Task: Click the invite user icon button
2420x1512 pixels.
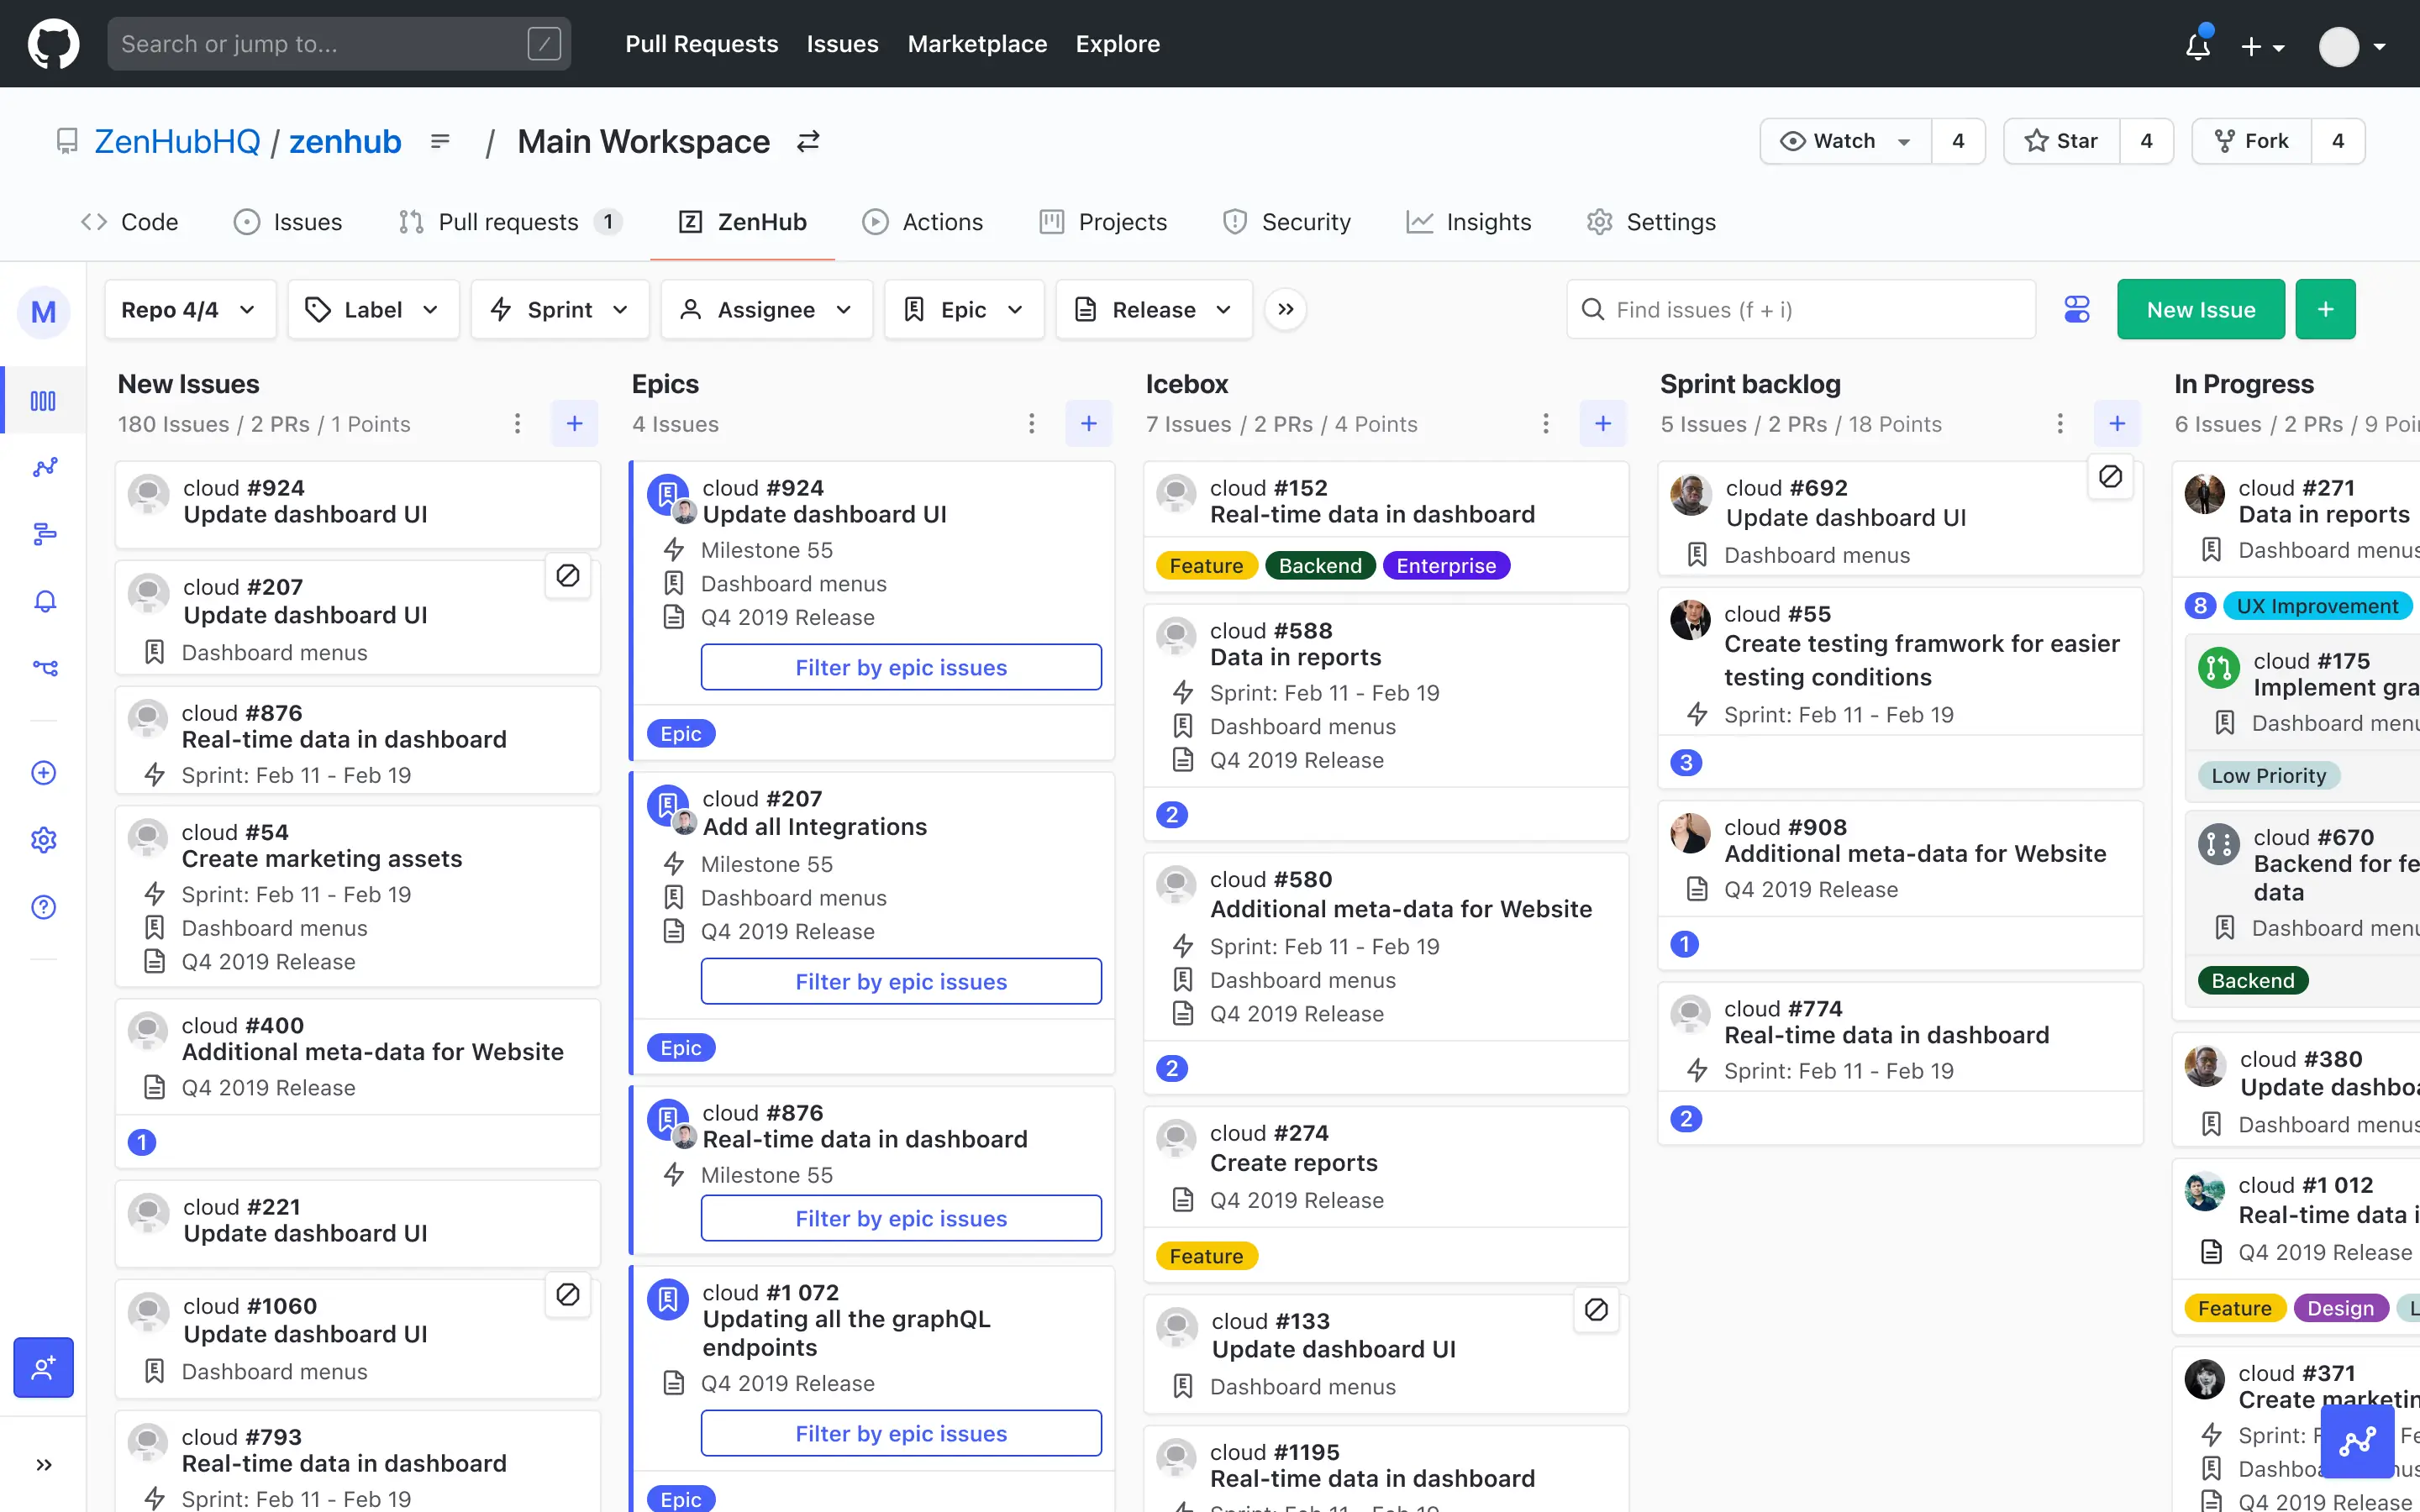Action: [43, 1367]
